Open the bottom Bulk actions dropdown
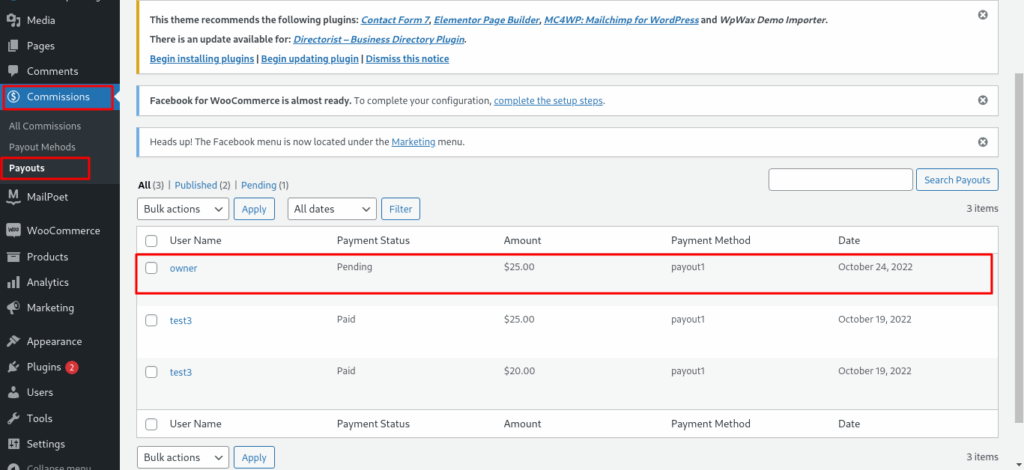 [183, 457]
